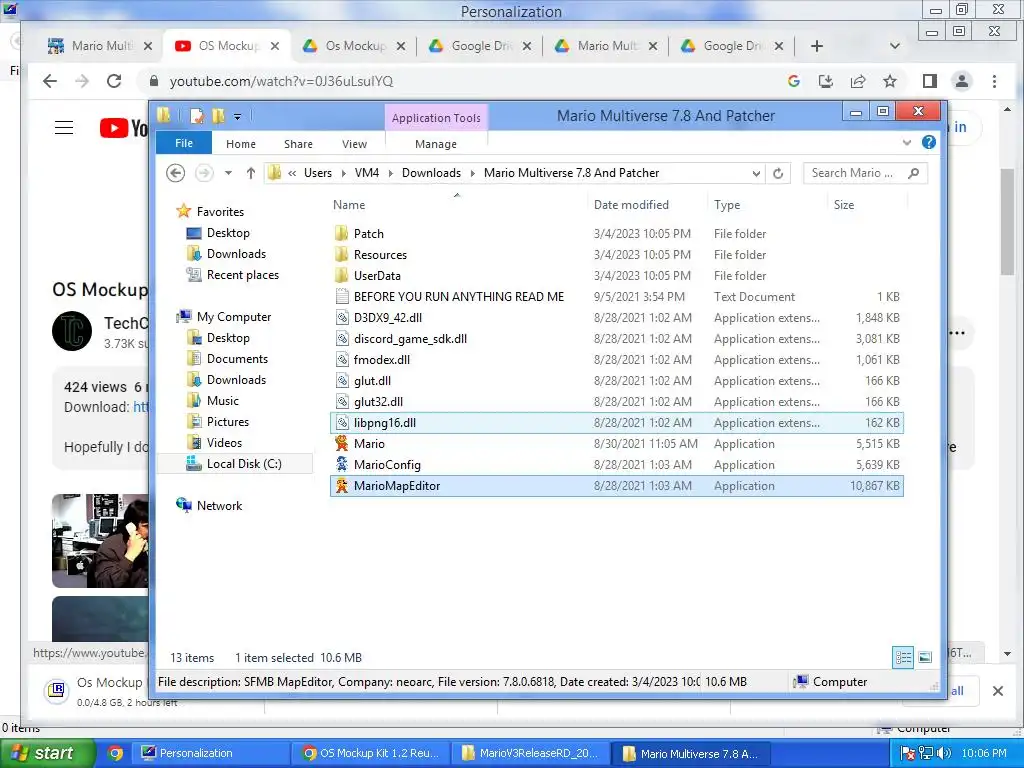Switch to large icons view
The height and width of the screenshot is (768, 1024).
[925, 657]
